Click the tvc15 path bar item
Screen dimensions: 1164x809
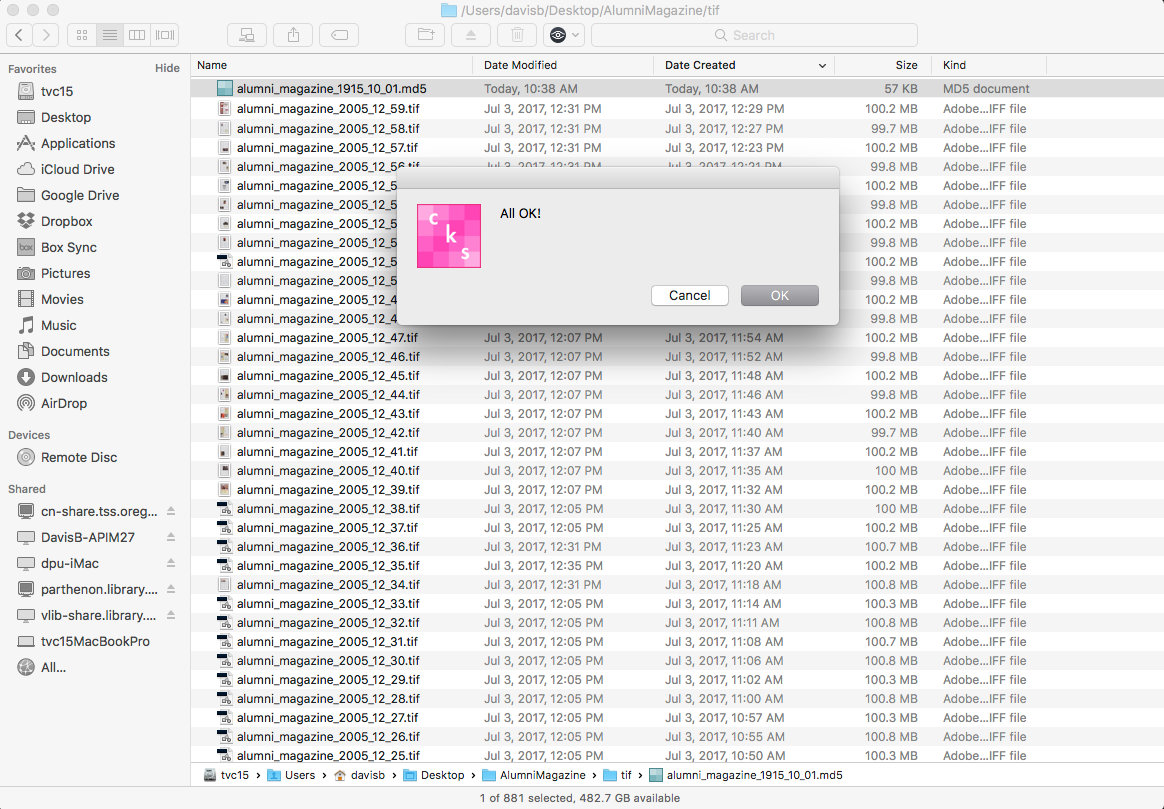click(x=226, y=775)
